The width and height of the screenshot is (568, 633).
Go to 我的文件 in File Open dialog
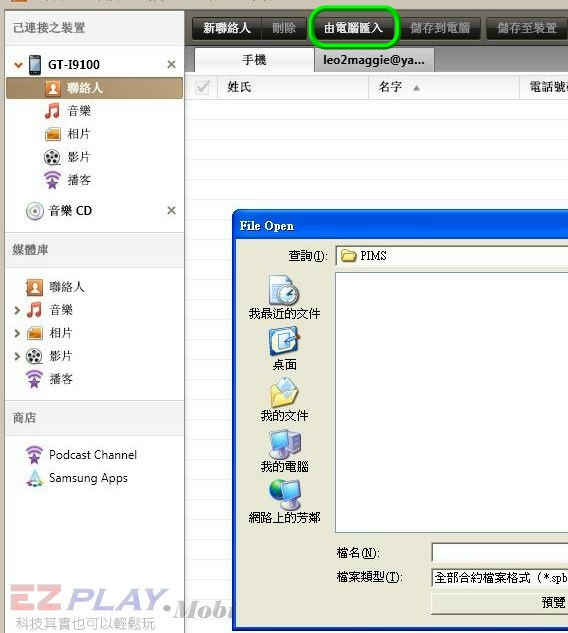(x=284, y=400)
